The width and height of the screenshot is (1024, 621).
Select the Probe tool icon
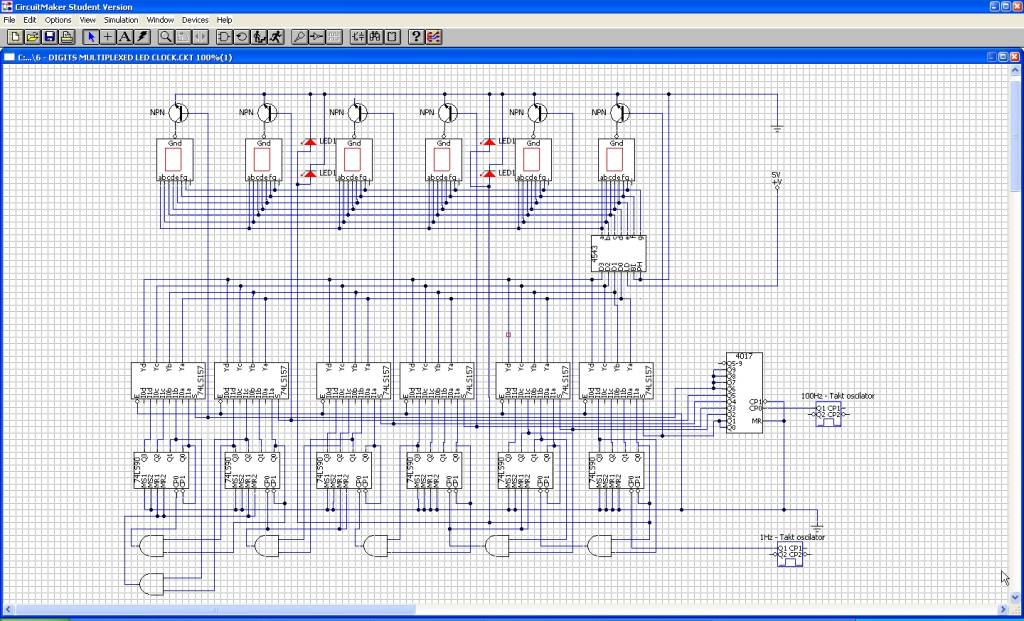pos(300,37)
